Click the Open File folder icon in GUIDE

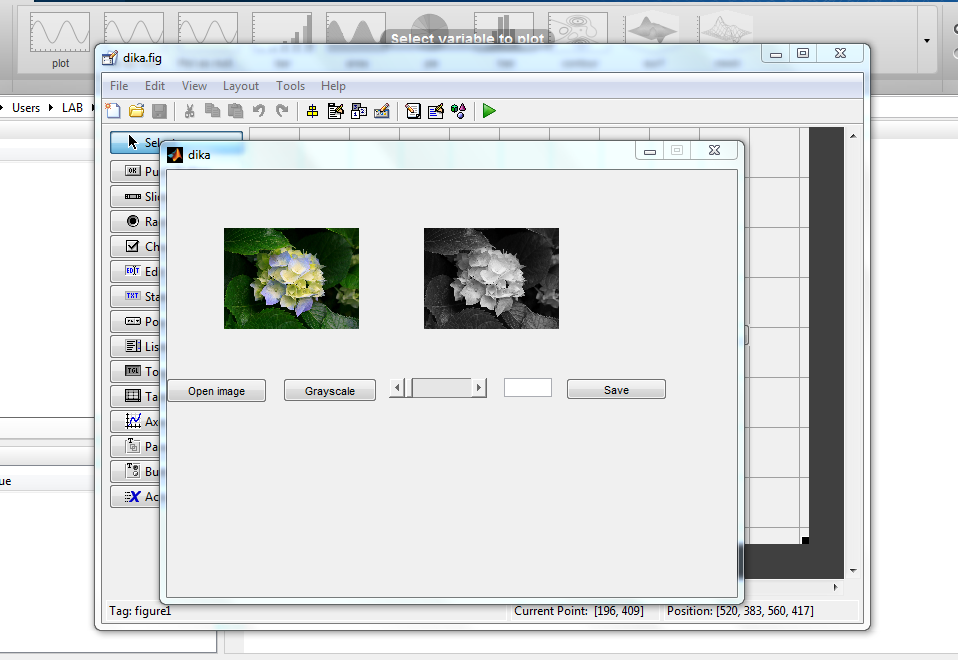[x=136, y=111]
